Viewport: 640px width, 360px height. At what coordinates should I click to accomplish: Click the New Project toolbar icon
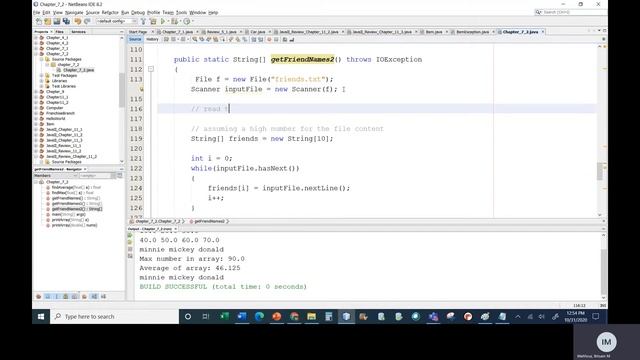[x=48, y=21]
